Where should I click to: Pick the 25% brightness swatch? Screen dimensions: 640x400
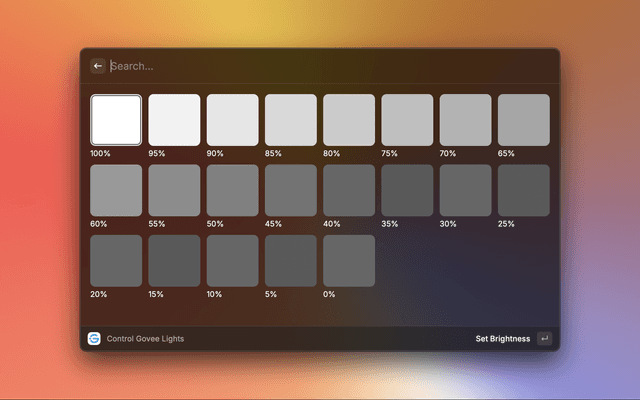point(524,190)
